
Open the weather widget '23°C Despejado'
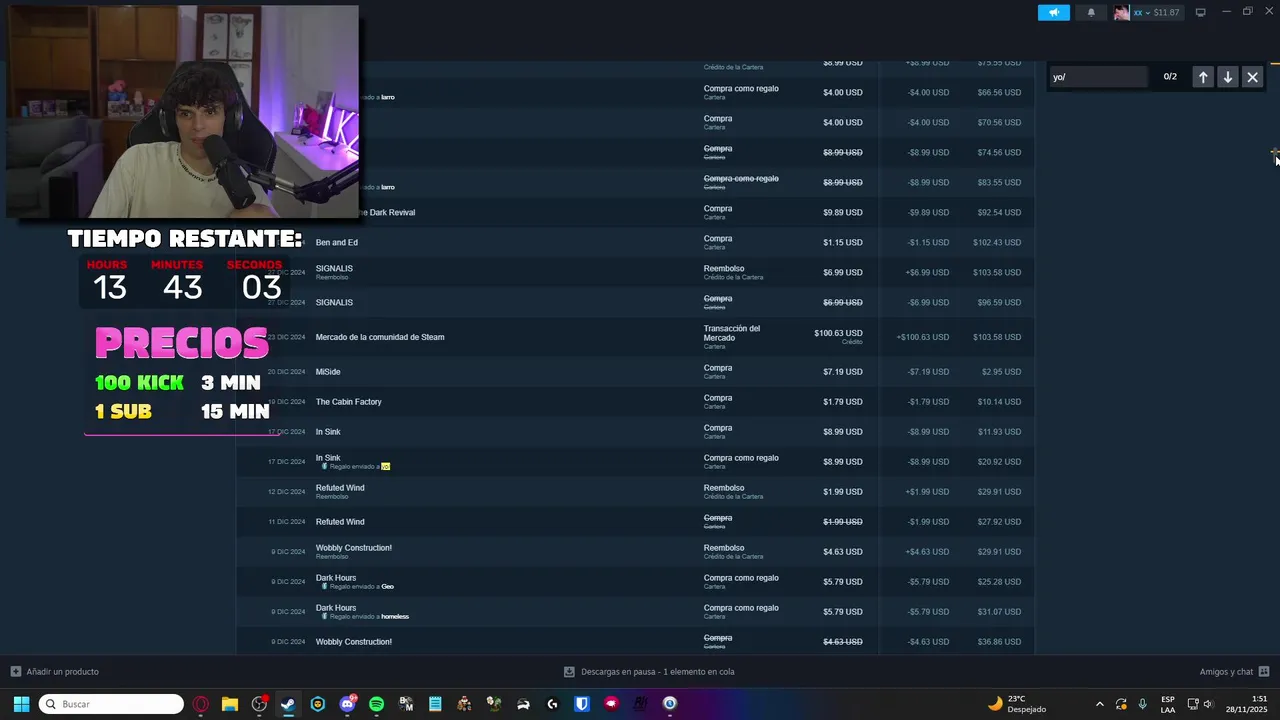click(x=1017, y=704)
